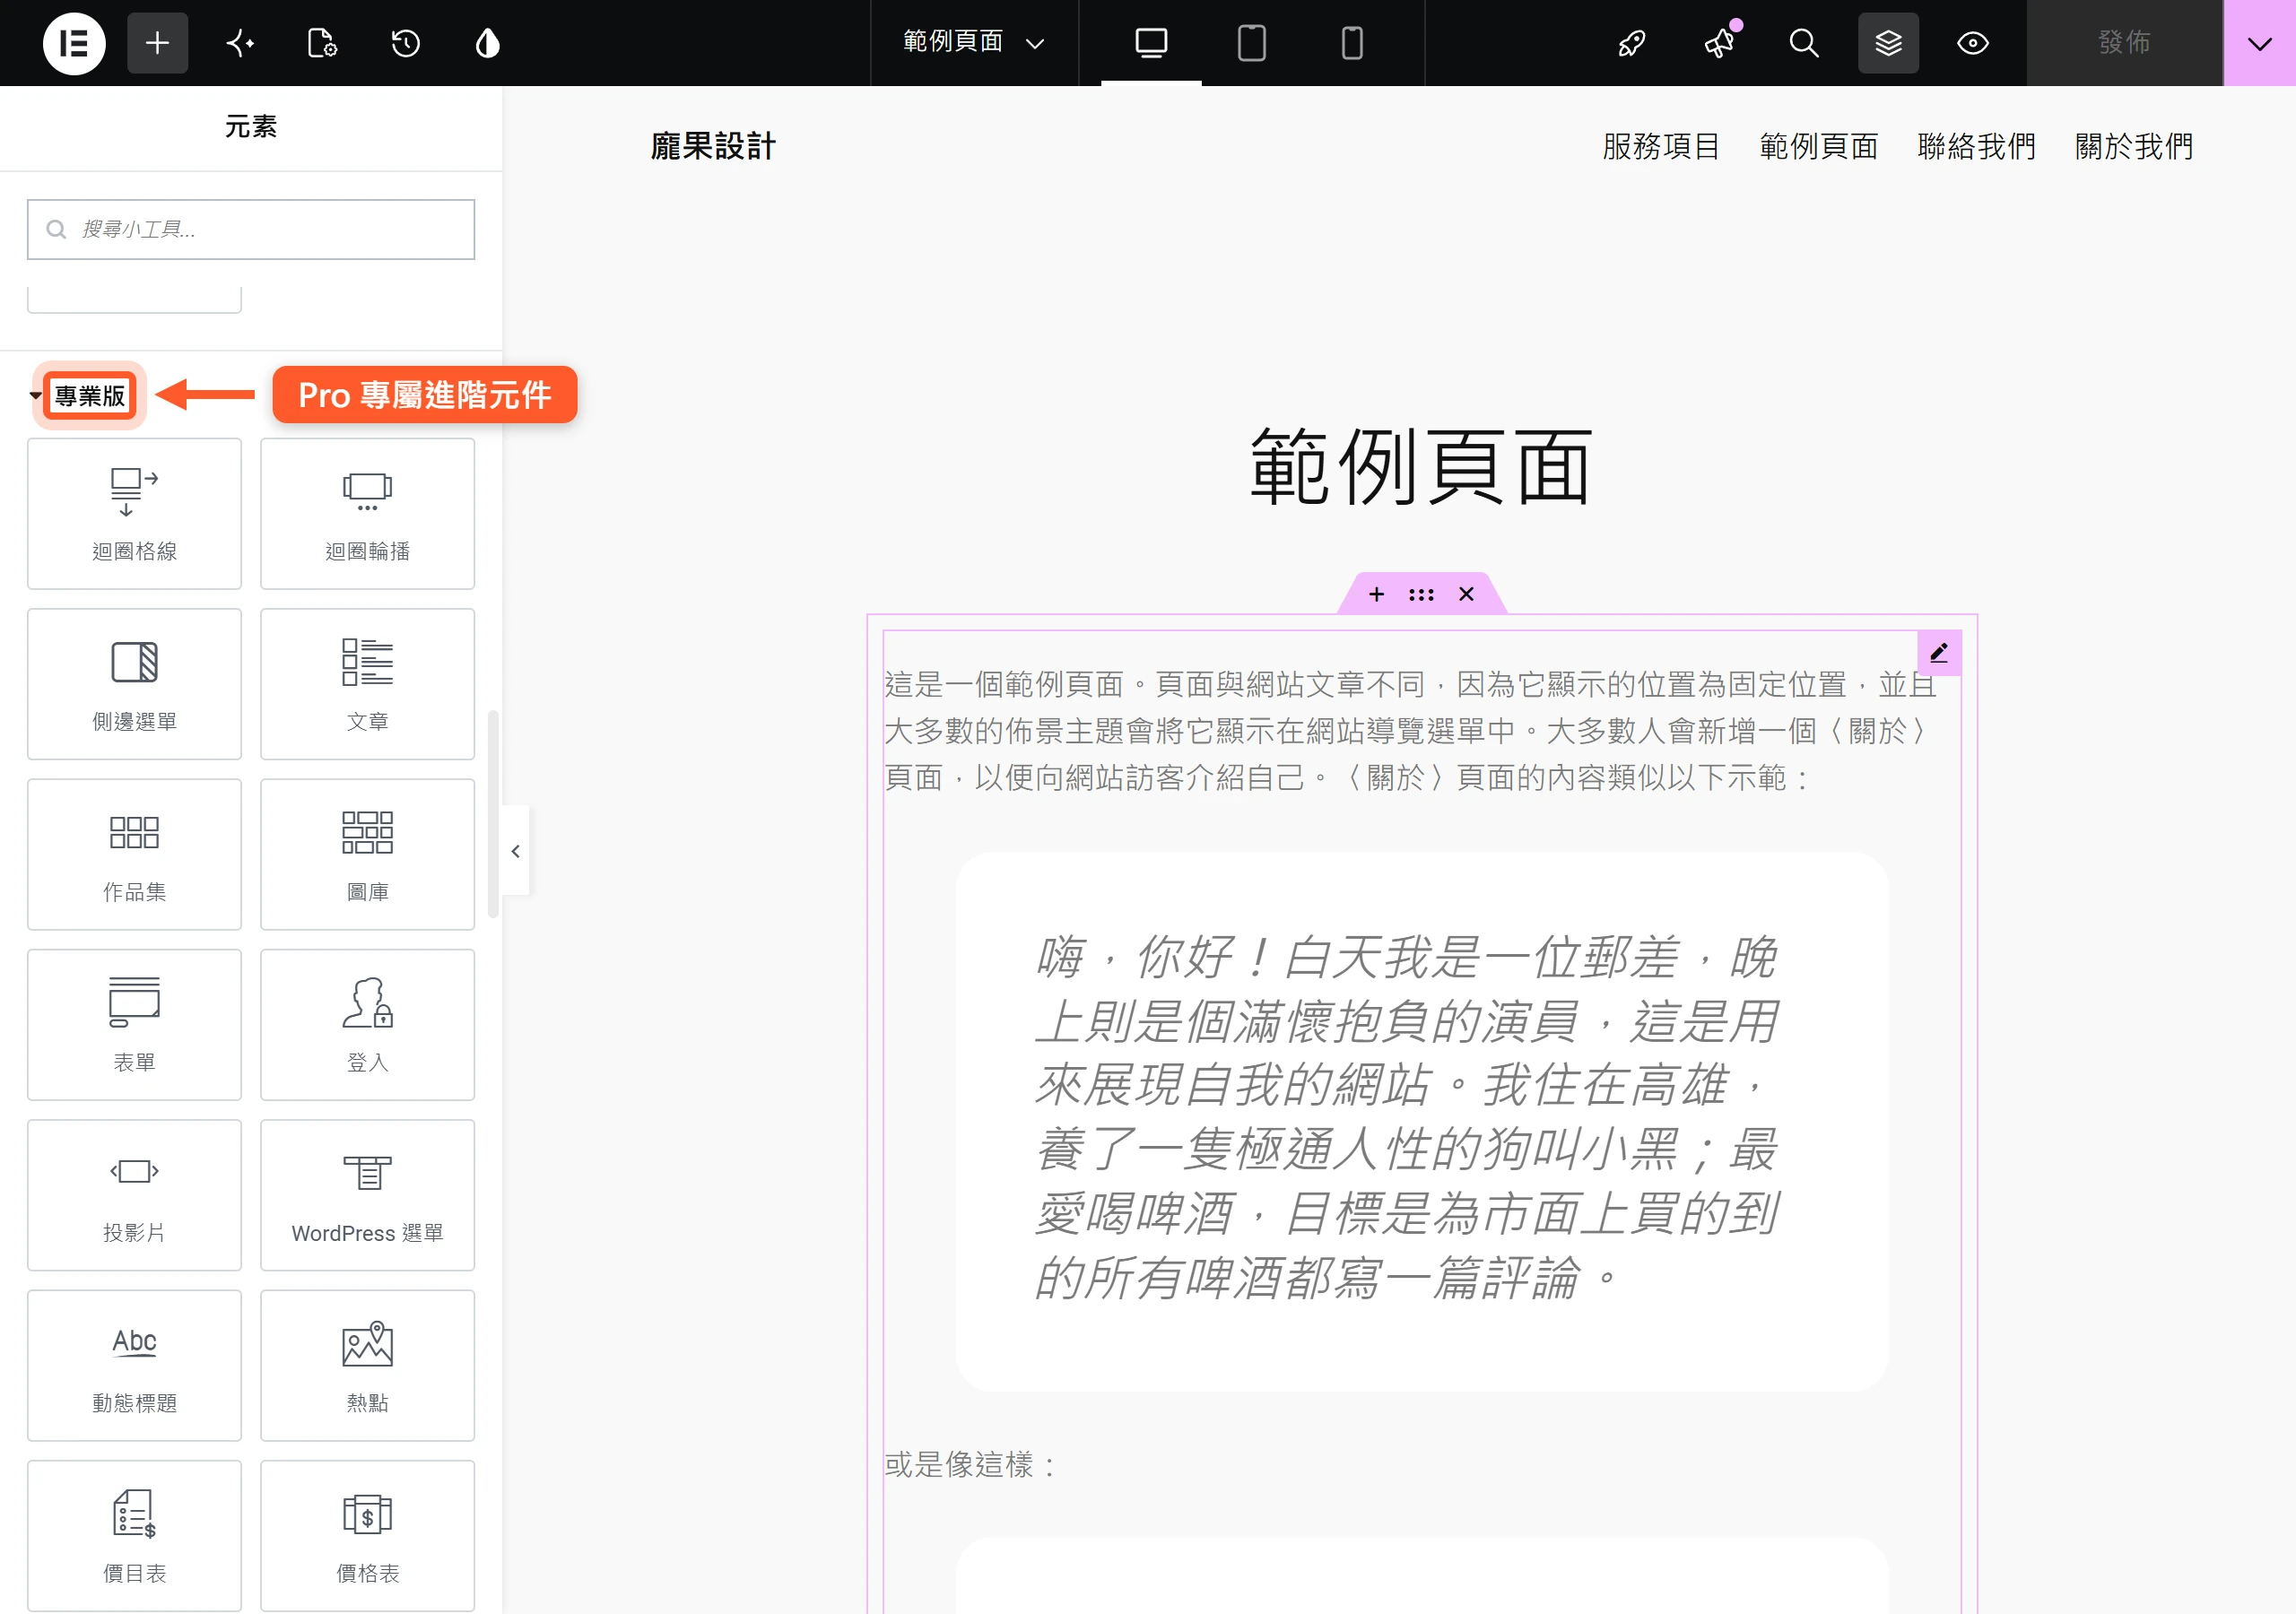The height and width of the screenshot is (1614, 2296).
Task: Select the 側邊選單 widget
Action: (x=134, y=684)
